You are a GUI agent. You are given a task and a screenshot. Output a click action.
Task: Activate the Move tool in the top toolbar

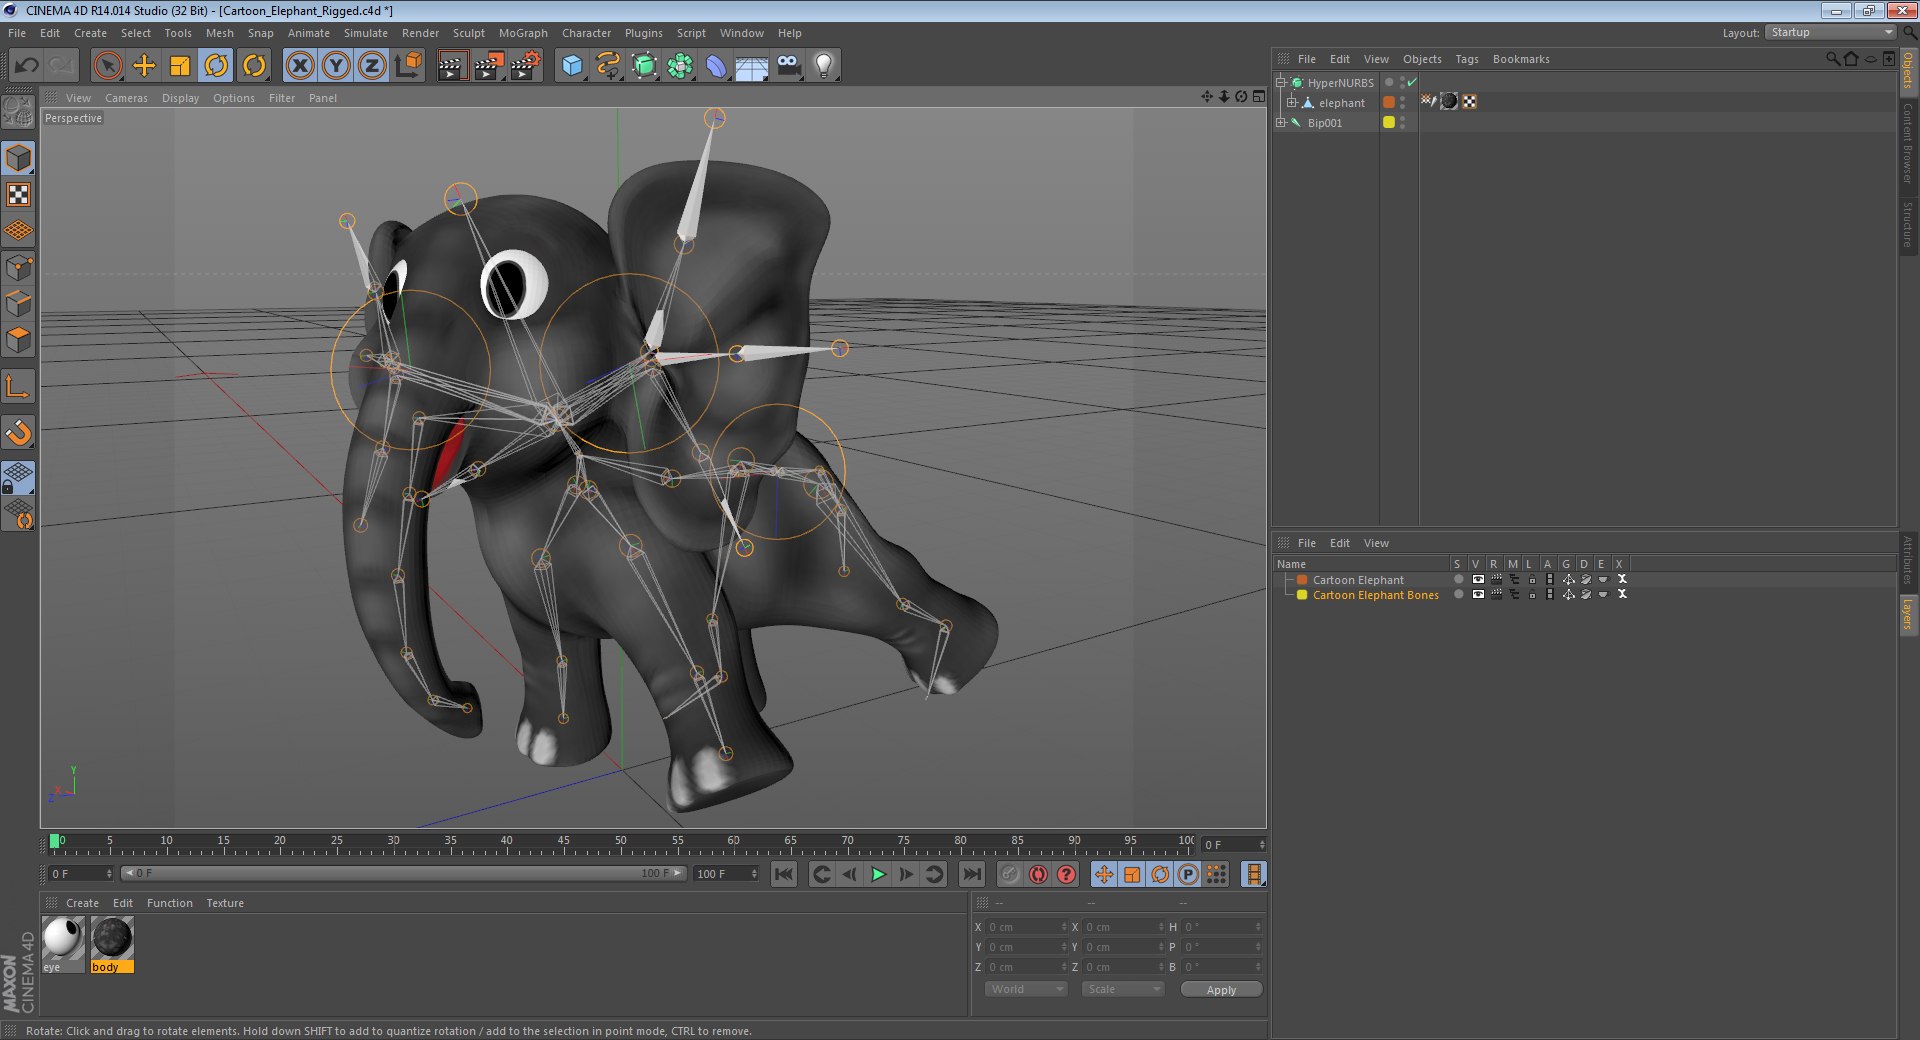coord(144,66)
